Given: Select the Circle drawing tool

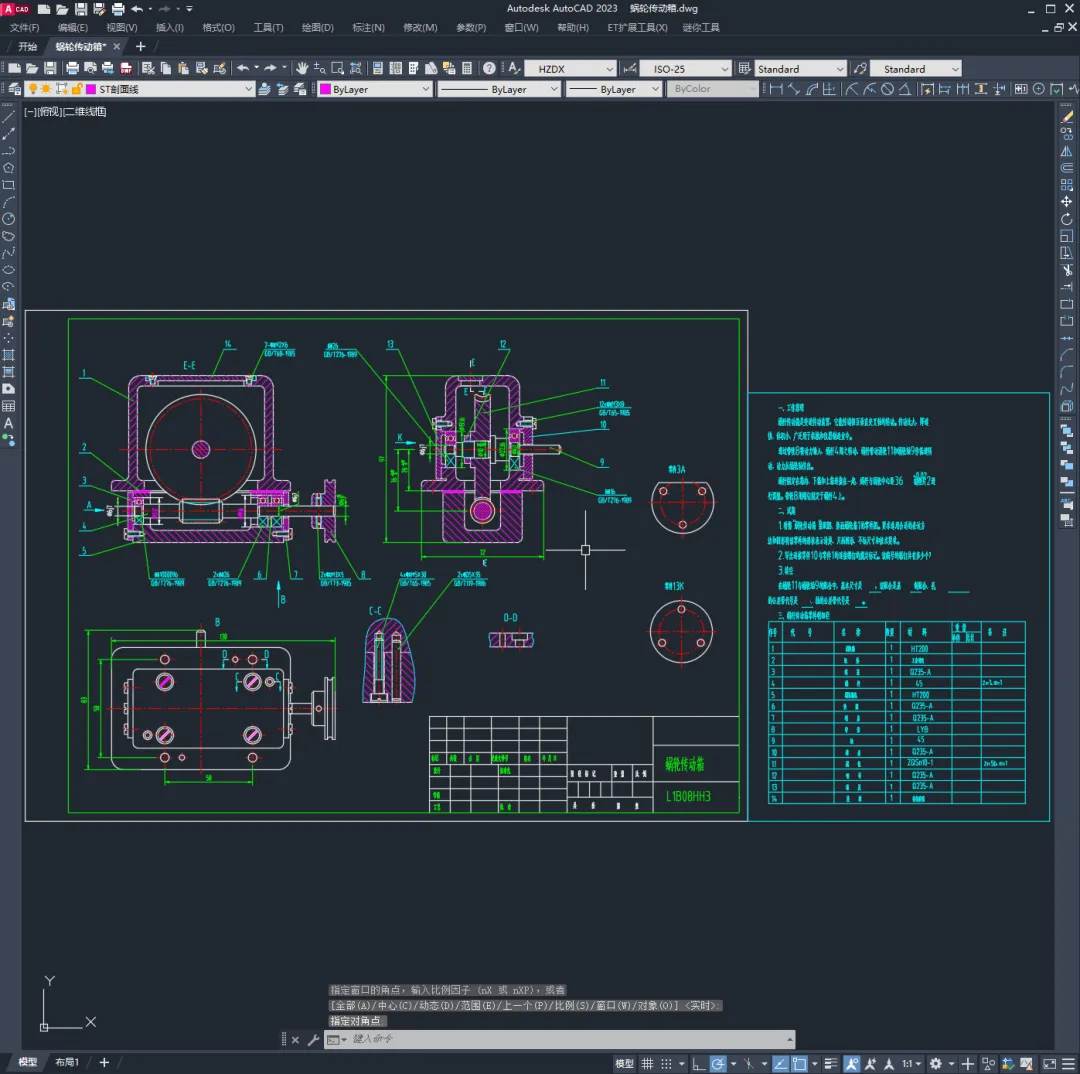Looking at the screenshot, I should point(9,219).
